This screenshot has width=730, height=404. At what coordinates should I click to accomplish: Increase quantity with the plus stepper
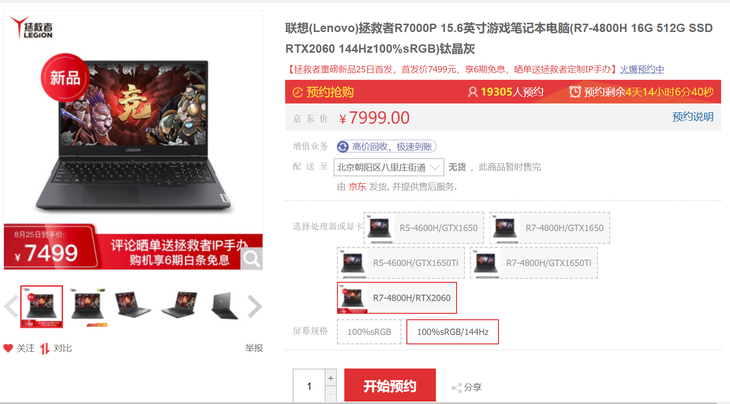[331, 378]
